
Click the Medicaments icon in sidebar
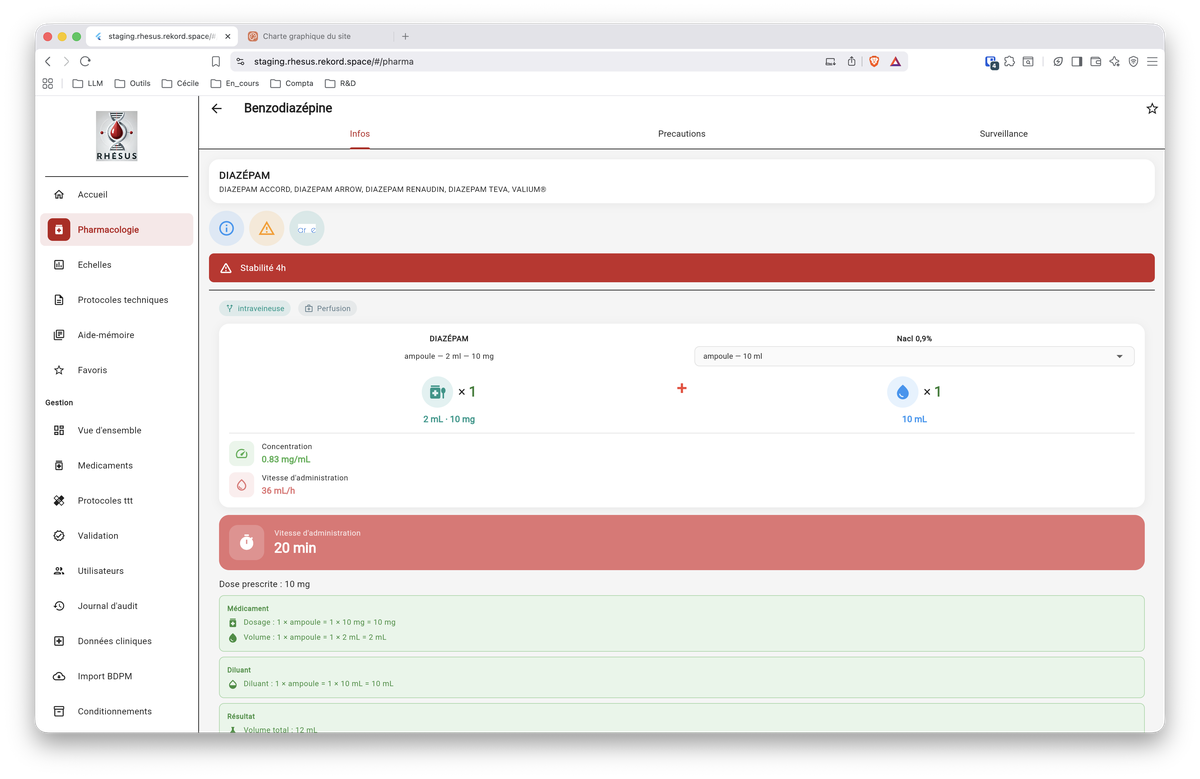point(59,465)
